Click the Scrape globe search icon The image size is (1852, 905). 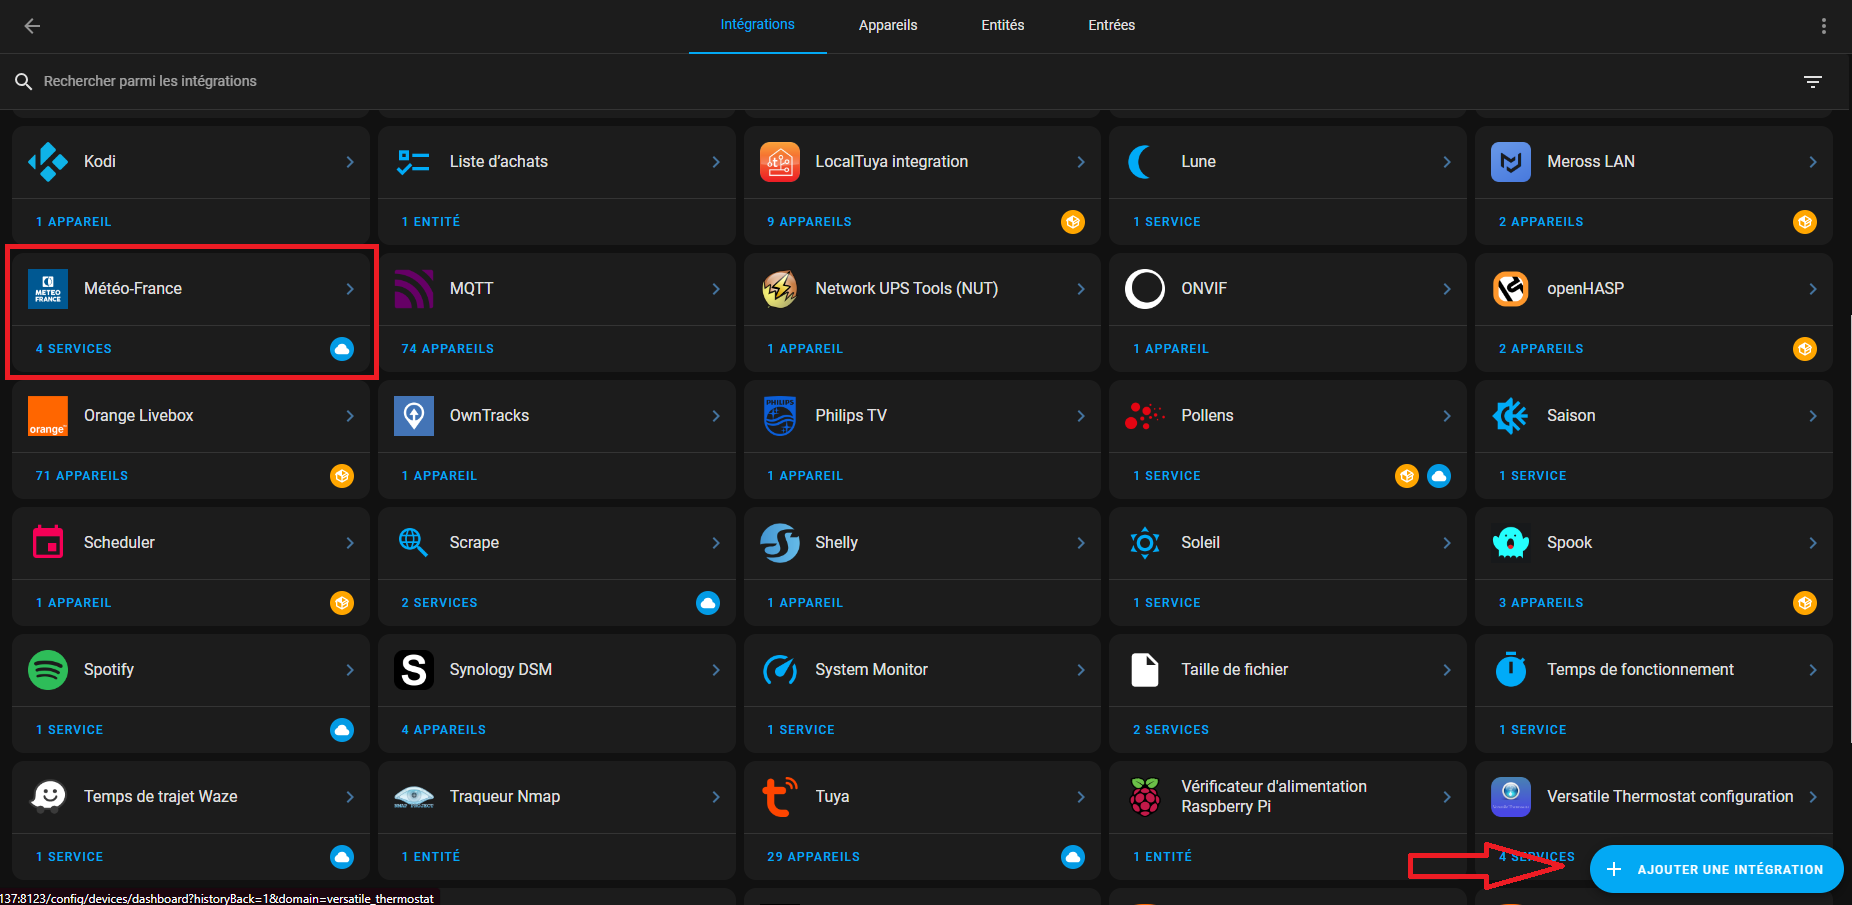coord(413,542)
